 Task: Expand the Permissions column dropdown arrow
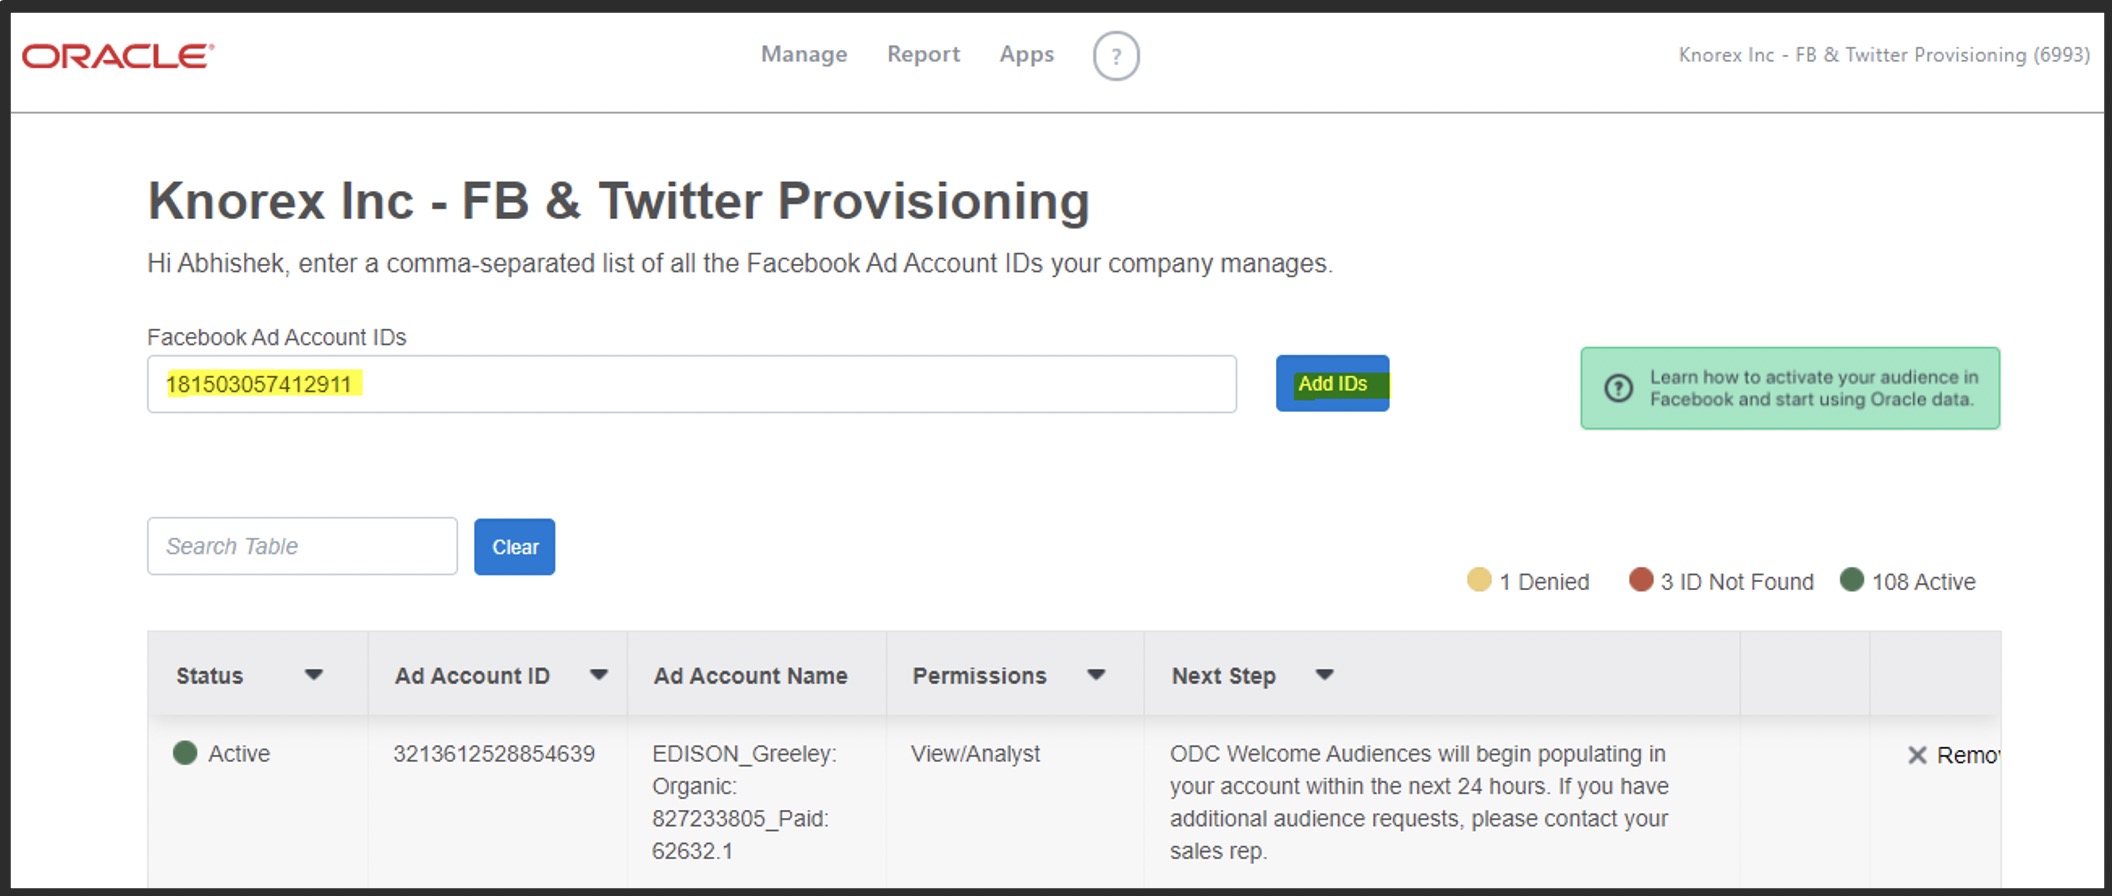coord(1096,675)
